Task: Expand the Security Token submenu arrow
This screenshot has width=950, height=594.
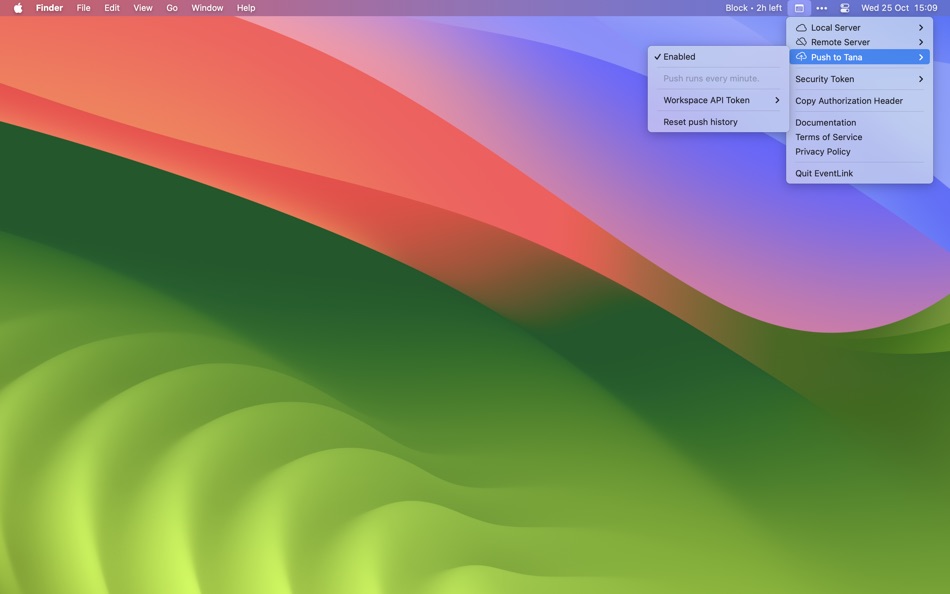Action: 920,79
